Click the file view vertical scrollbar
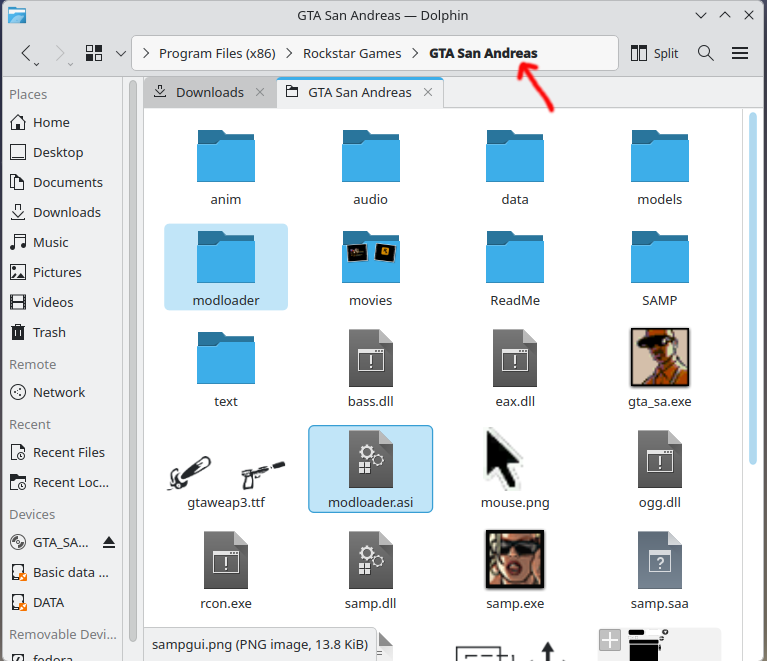 [753, 289]
